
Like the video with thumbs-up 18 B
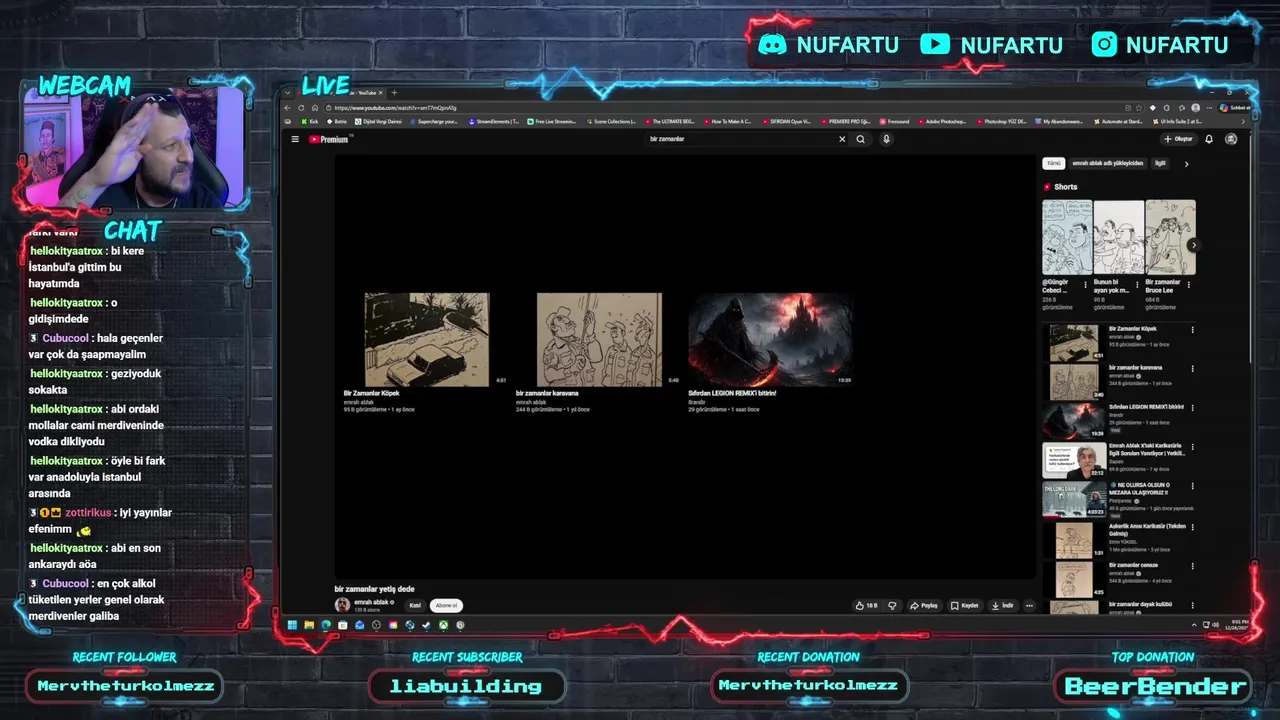(866, 605)
